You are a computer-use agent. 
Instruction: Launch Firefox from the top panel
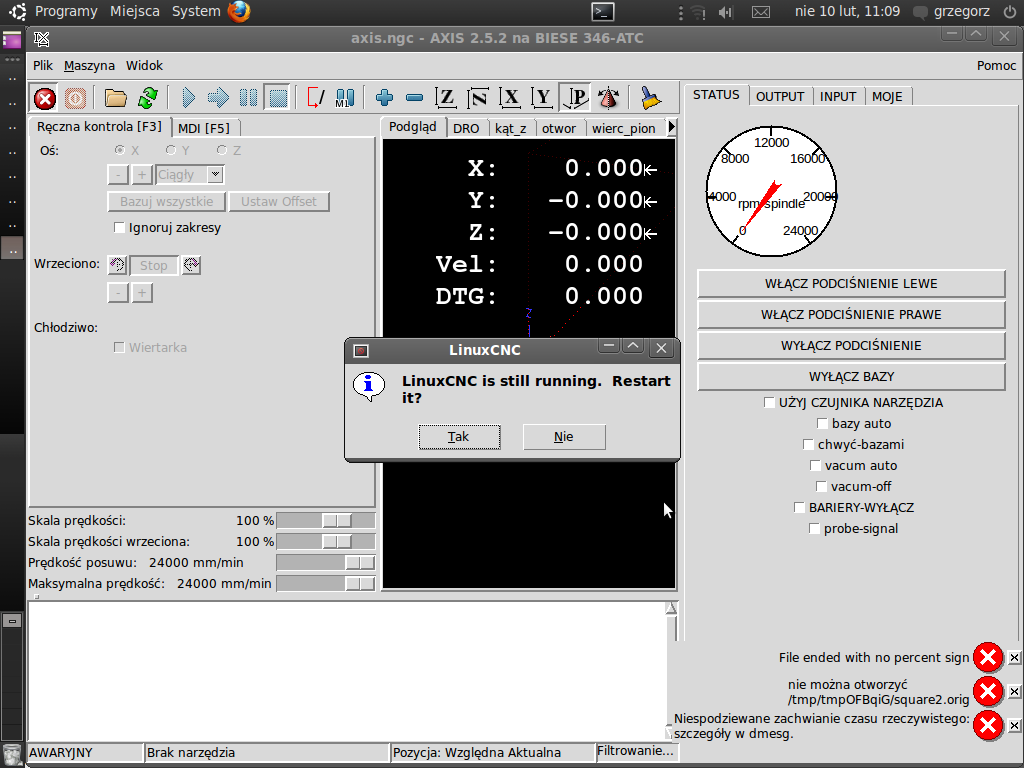pyautogui.click(x=239, y=12)
